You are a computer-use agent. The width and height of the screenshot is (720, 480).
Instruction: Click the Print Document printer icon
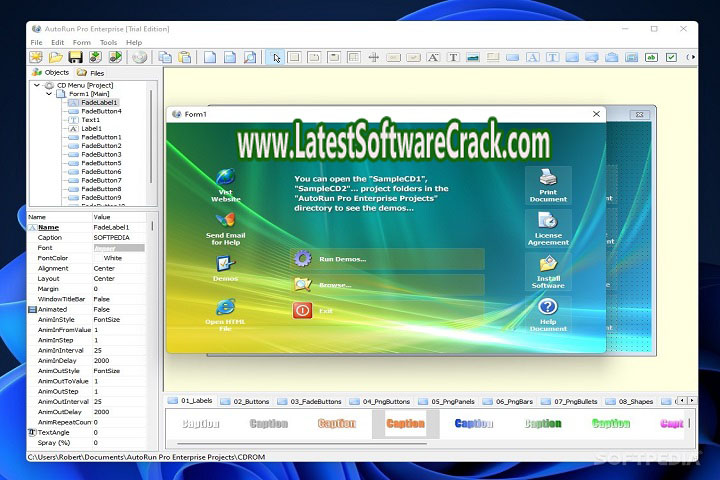tap(548, 178)
